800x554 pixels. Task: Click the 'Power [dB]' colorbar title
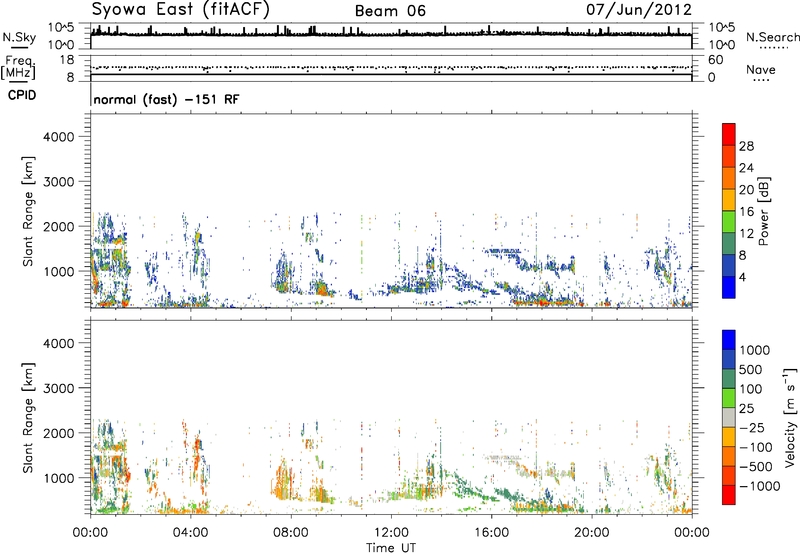tap(763, 211)
